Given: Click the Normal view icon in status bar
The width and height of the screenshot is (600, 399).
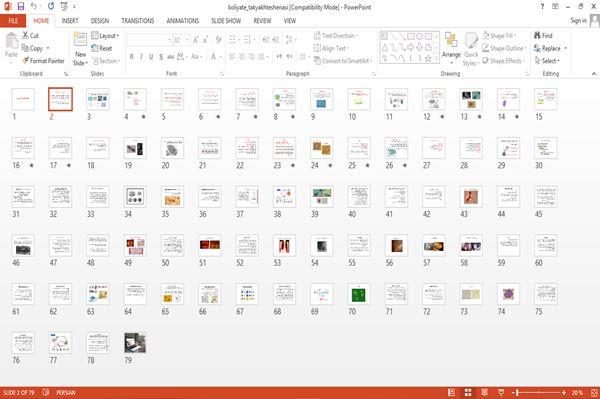Looking at the screenshot, I should (x=452, y=392).
